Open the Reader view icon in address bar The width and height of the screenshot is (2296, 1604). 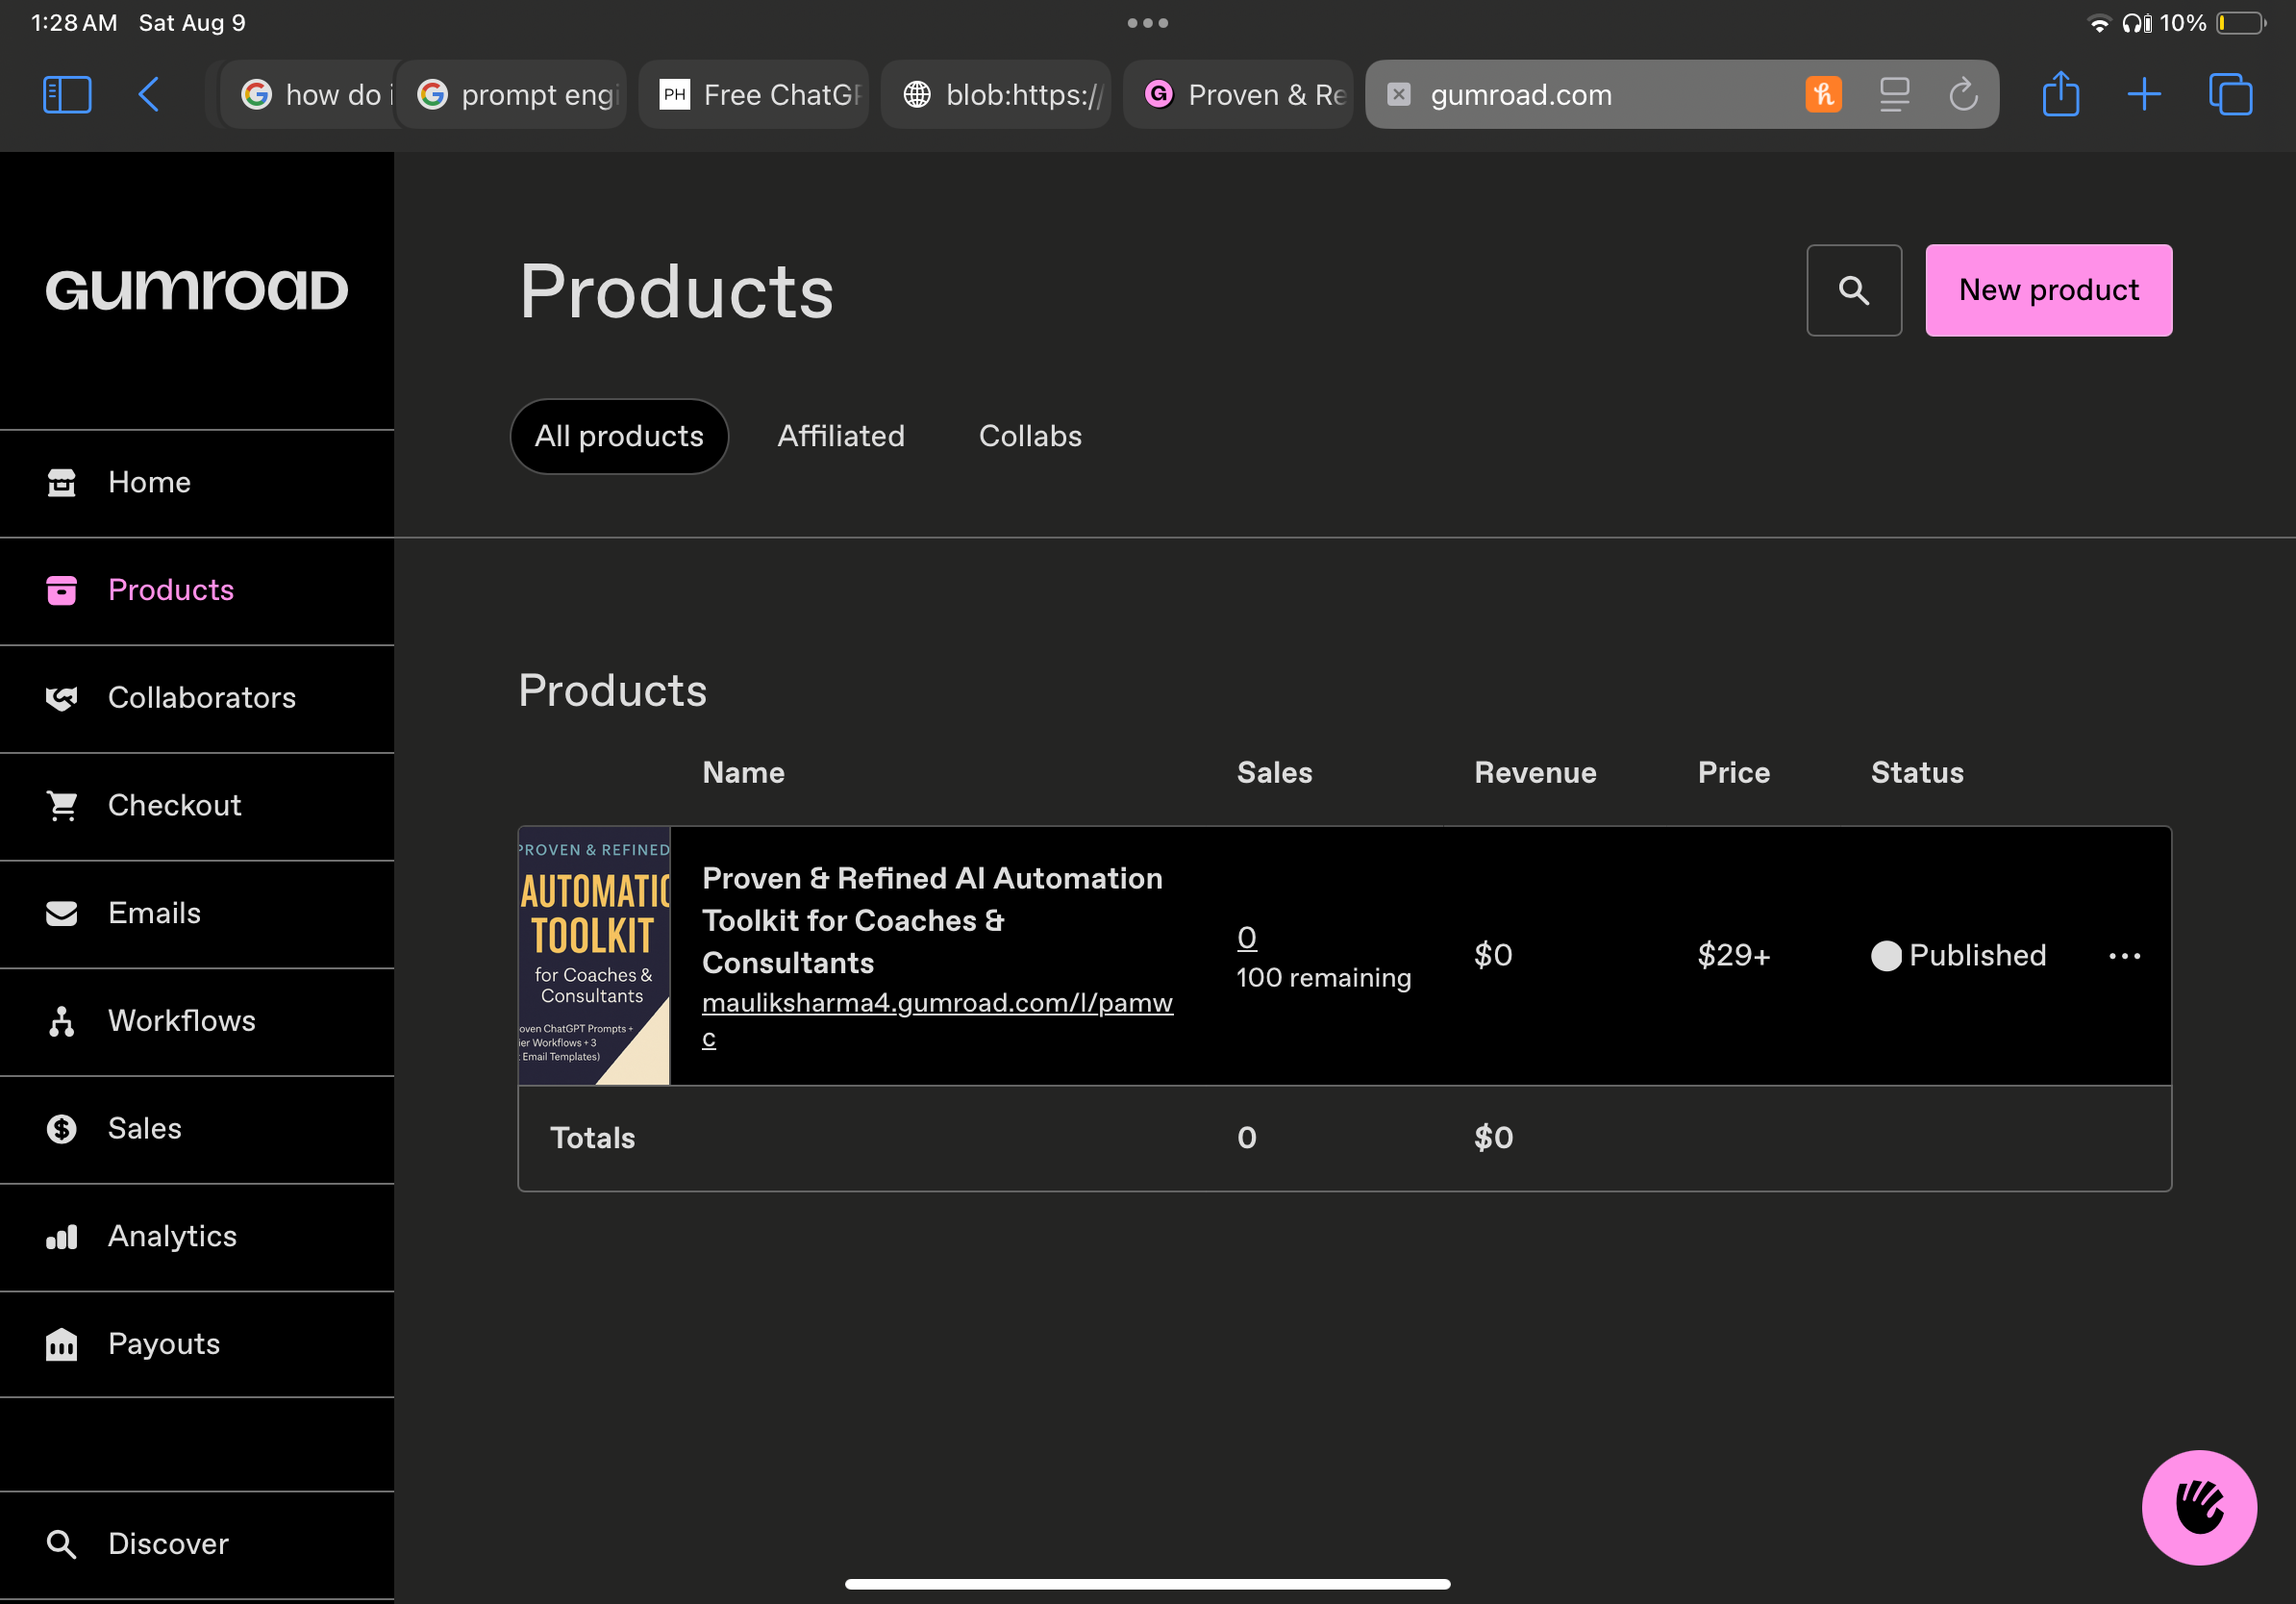[1894, 95]
